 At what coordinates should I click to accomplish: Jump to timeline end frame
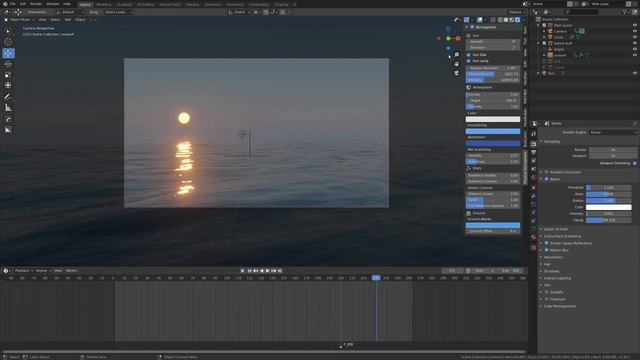(280, 271)
